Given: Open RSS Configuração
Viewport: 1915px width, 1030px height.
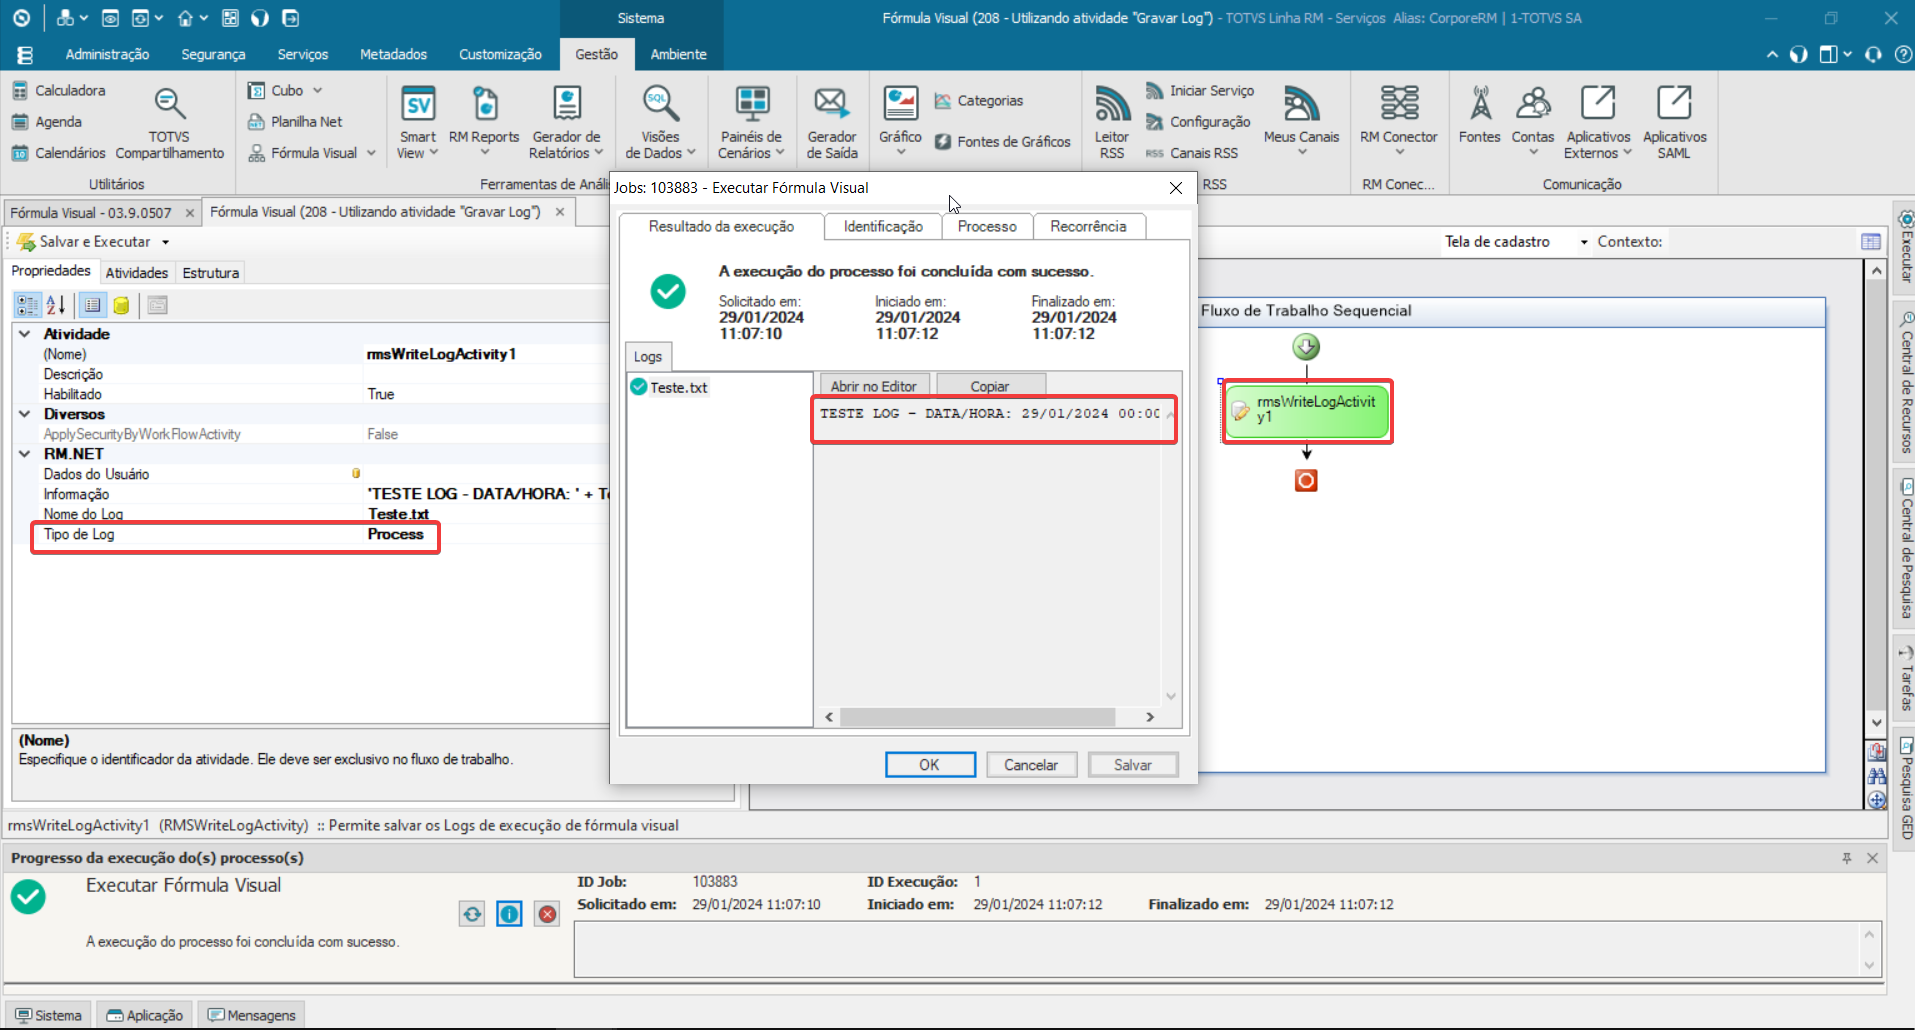Looking at the screenshot, I should click(1198, 122).
